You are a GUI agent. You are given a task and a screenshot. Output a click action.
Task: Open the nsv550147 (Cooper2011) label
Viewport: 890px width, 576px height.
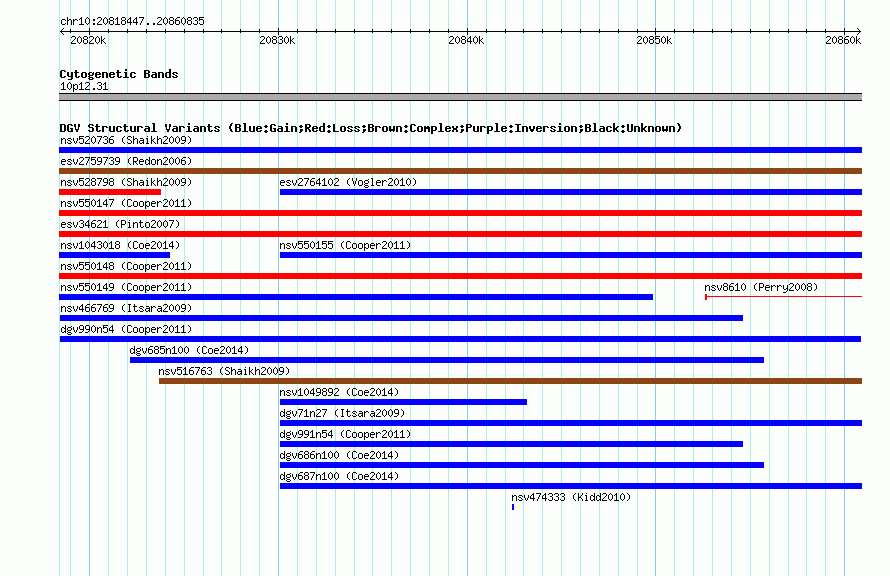click(126, 203)
